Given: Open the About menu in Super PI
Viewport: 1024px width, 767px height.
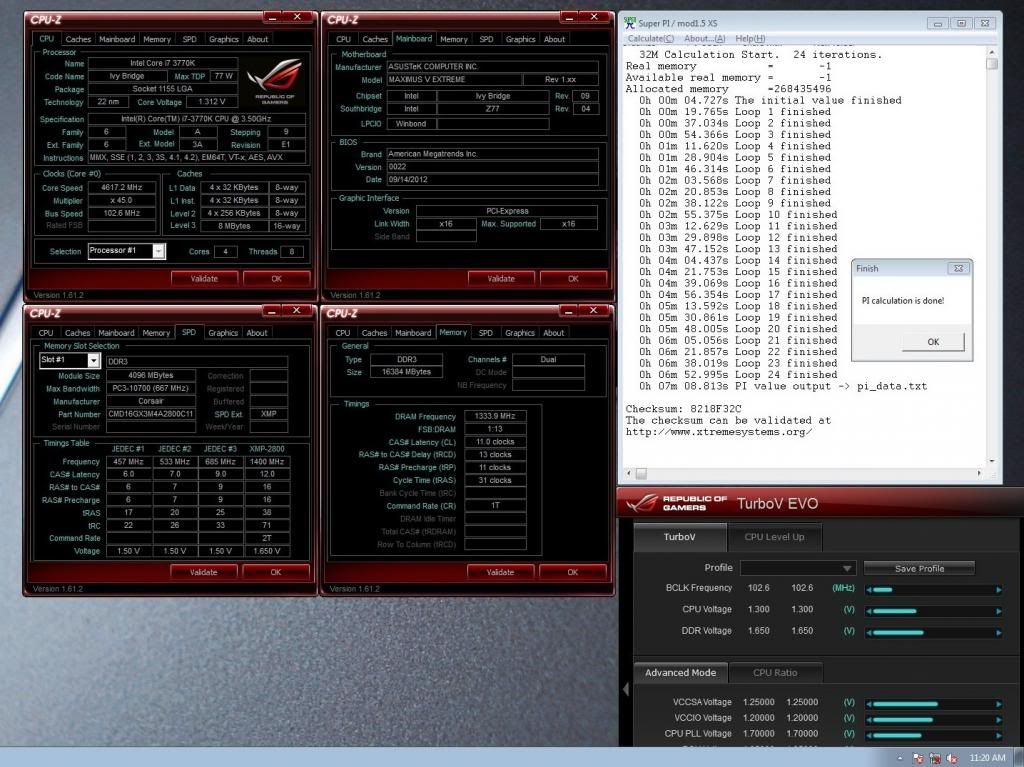Looking at the screenshot, I should point(705,39).
